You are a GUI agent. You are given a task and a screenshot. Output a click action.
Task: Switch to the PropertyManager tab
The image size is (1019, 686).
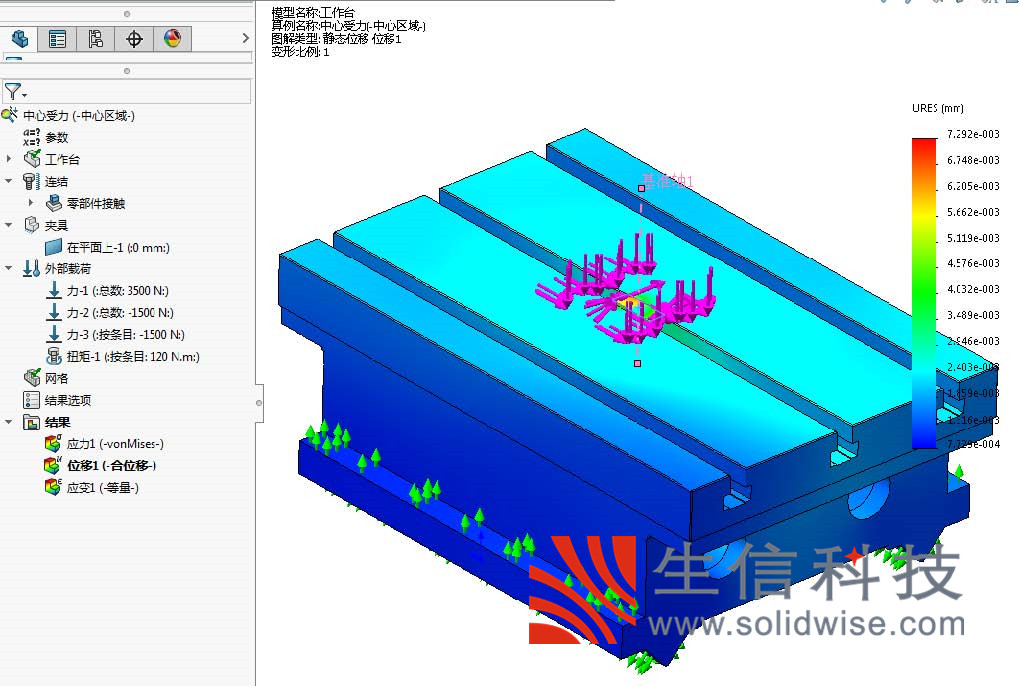tap(57, 39)
